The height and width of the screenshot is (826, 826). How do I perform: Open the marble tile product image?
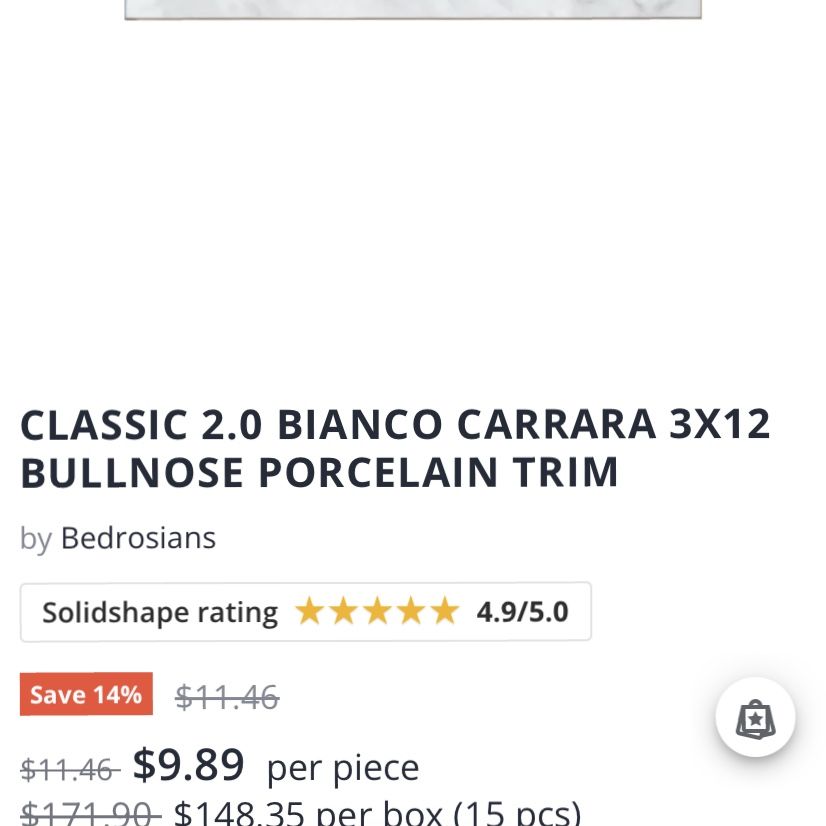pyautogui.click(x=412, y=9)
